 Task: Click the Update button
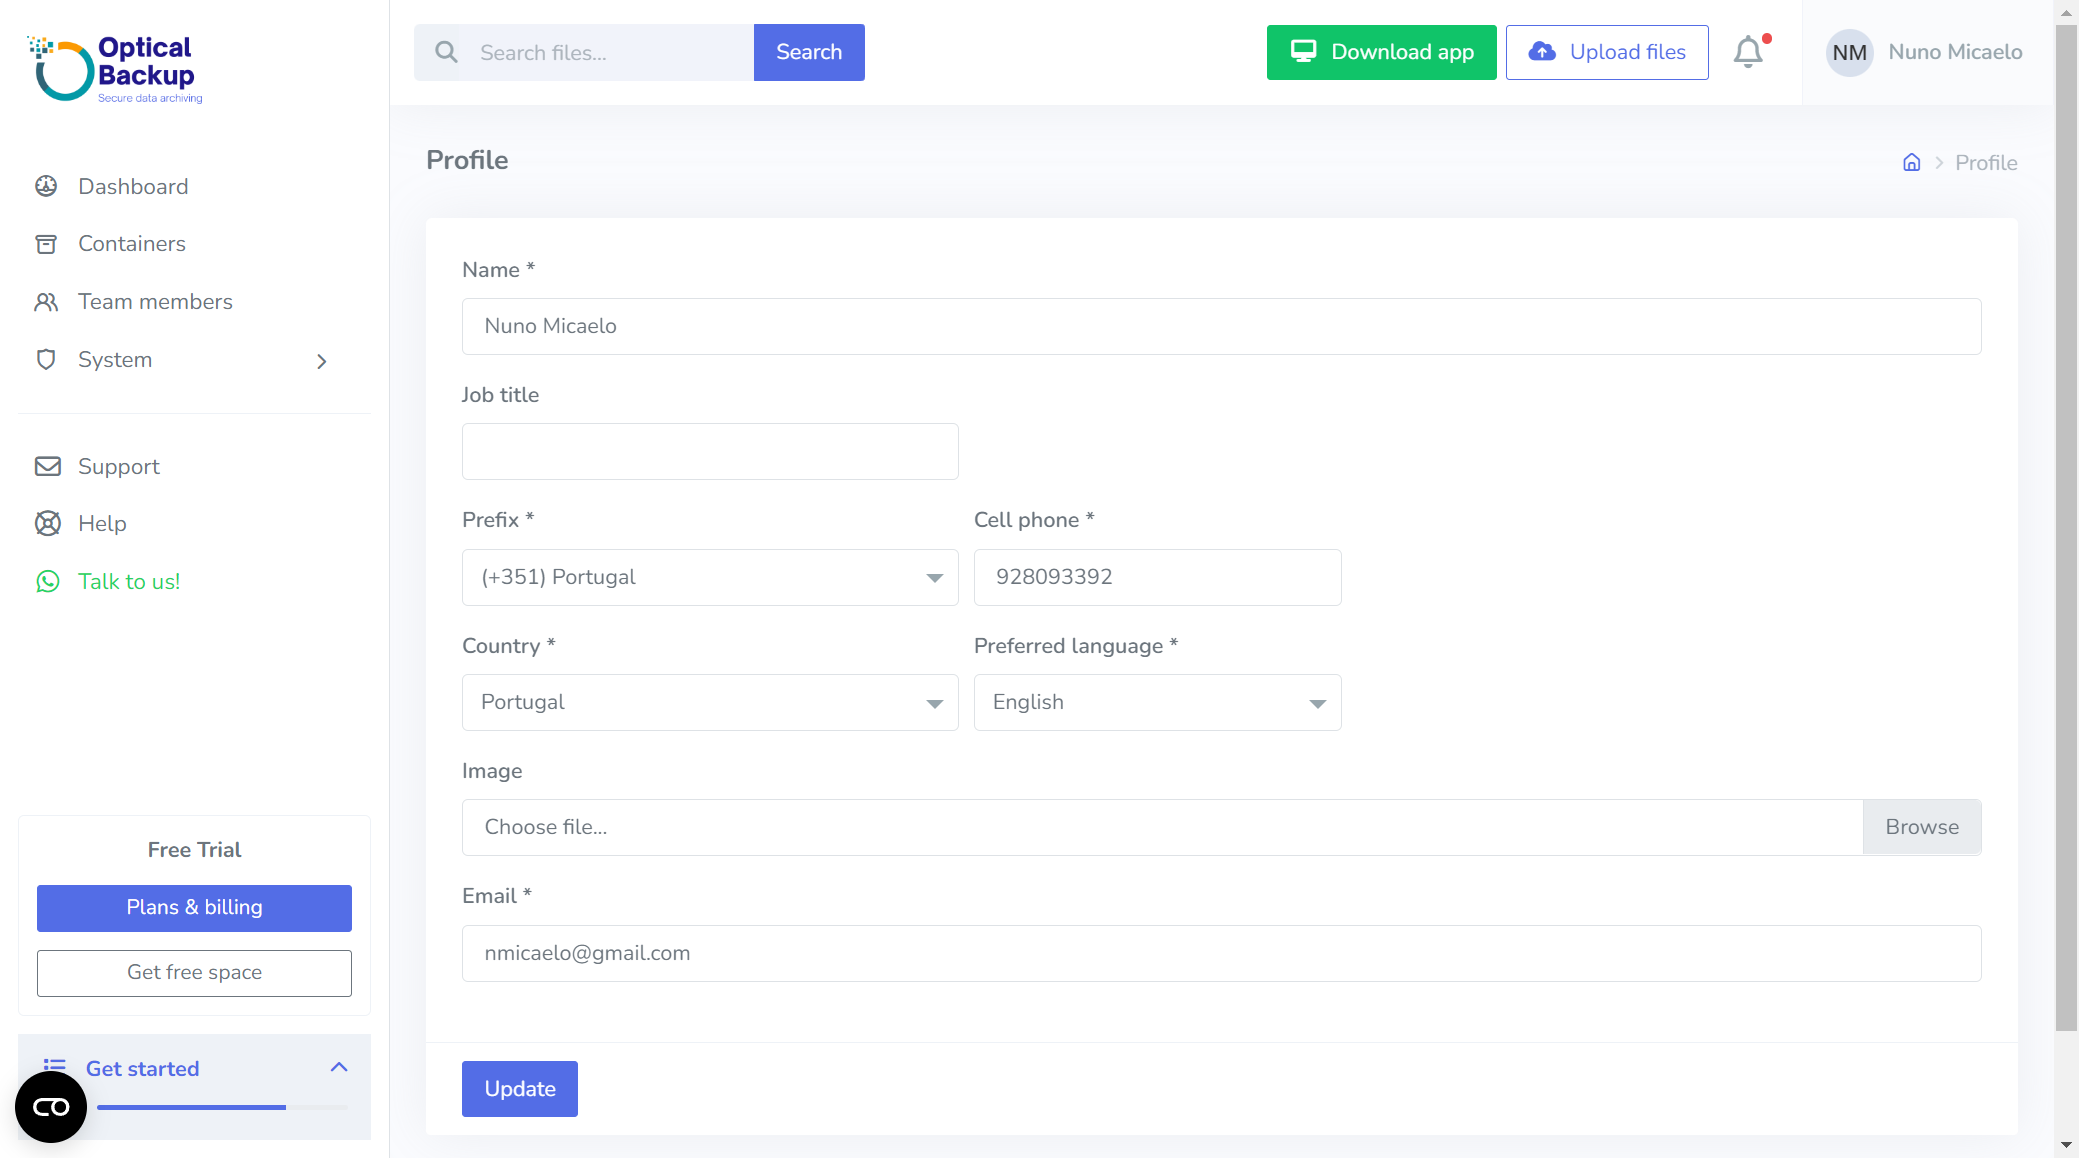point(519,1089)
